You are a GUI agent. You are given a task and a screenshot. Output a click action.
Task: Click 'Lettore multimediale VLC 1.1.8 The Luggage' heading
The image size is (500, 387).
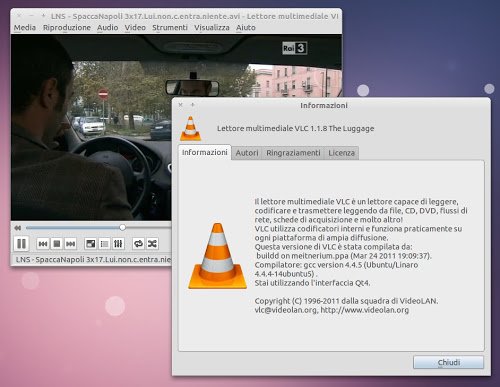[x=296, y=128]
